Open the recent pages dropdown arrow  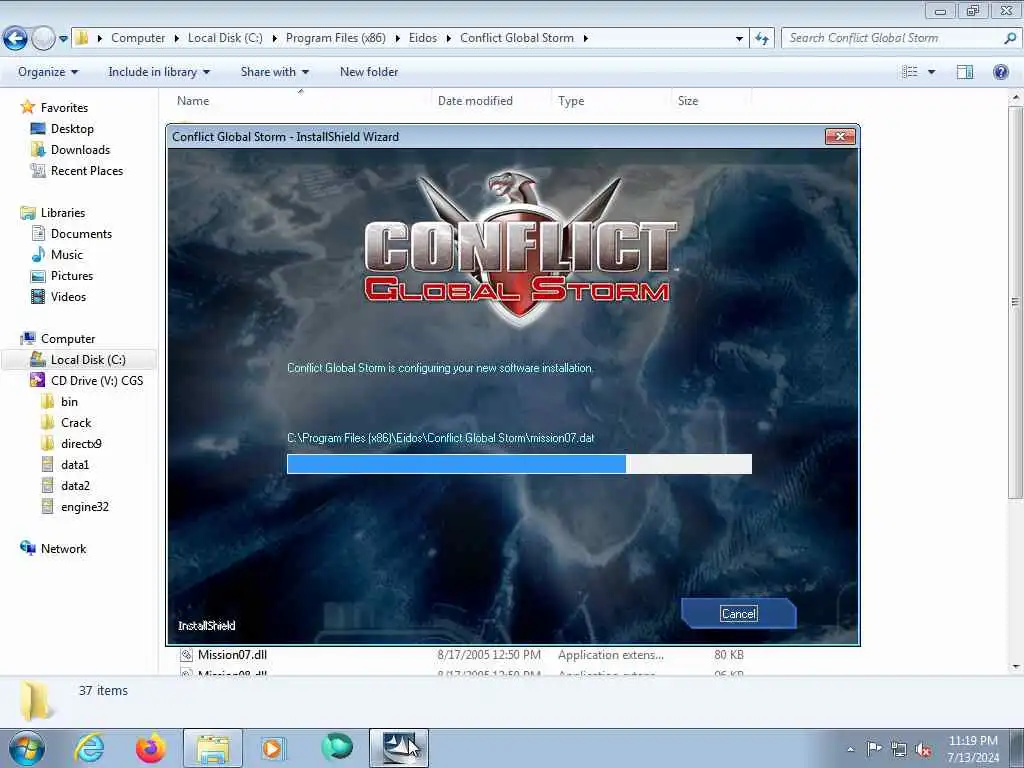pos(63,39)
